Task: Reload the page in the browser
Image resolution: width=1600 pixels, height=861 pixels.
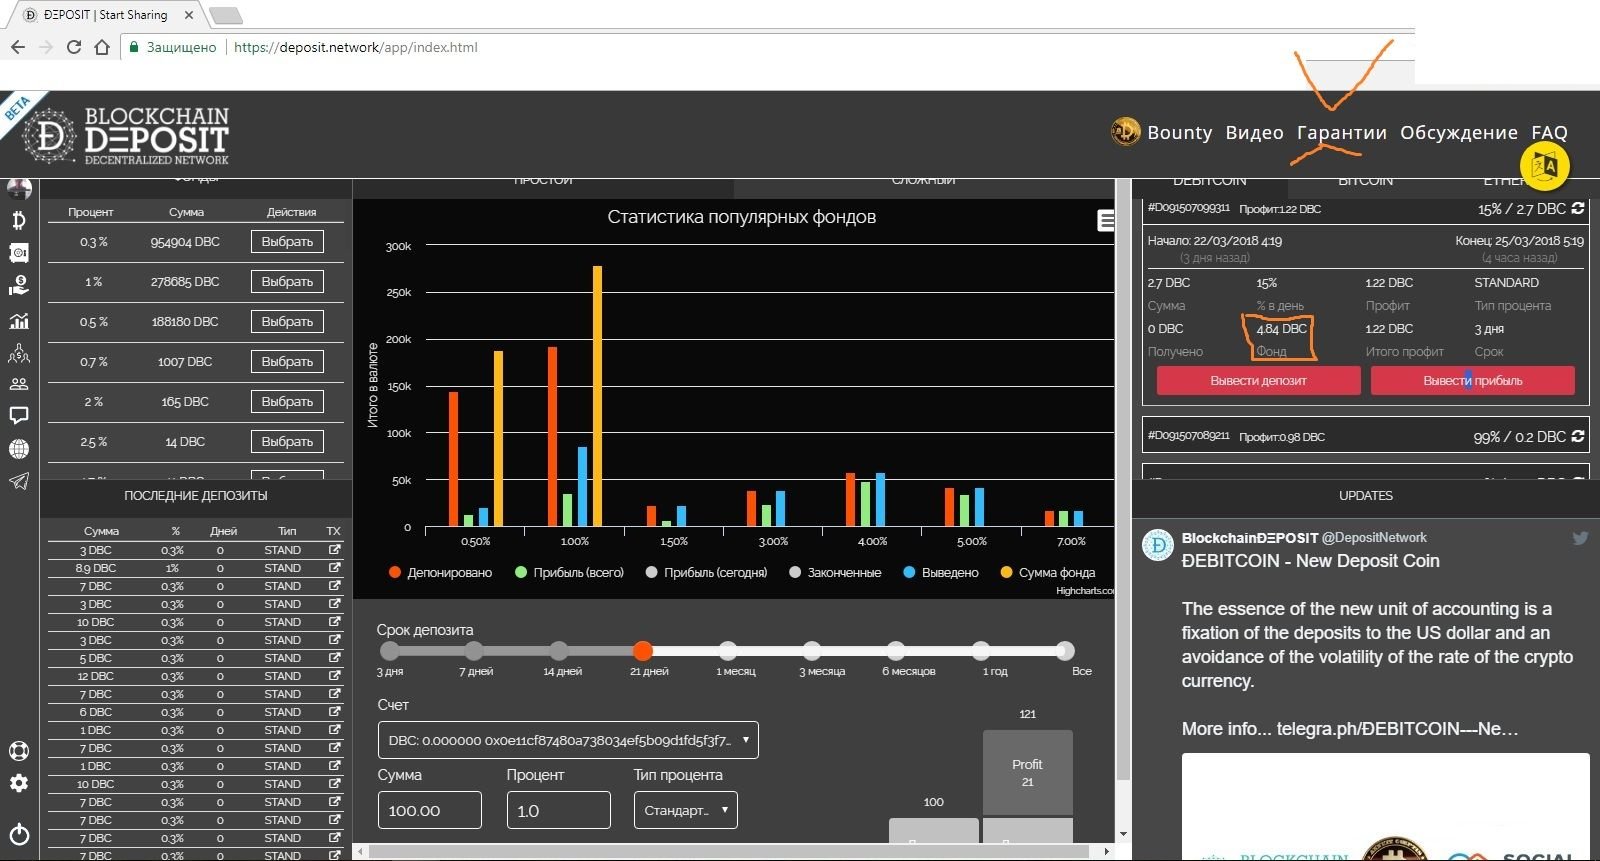Action: point(73,47)
